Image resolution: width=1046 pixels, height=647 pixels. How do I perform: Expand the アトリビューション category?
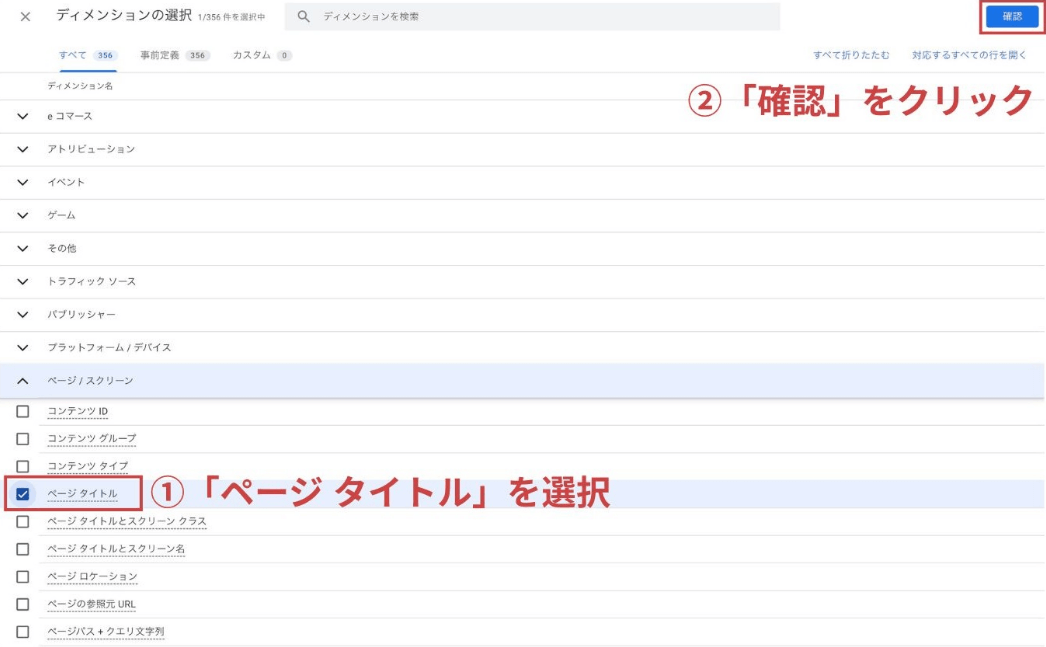23,149
